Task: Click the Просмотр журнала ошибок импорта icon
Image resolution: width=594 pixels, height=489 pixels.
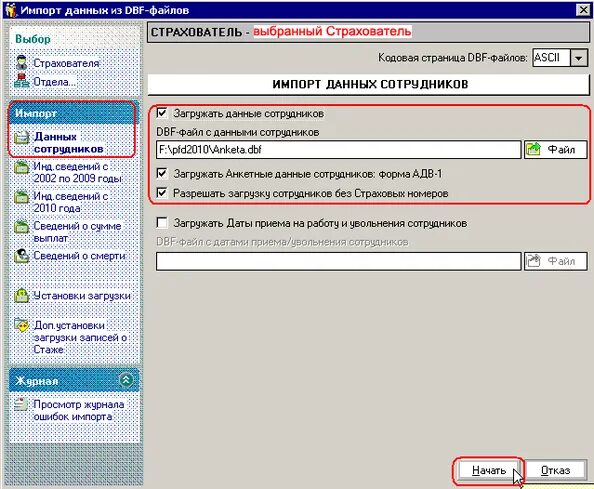Action: click(21, 404)
